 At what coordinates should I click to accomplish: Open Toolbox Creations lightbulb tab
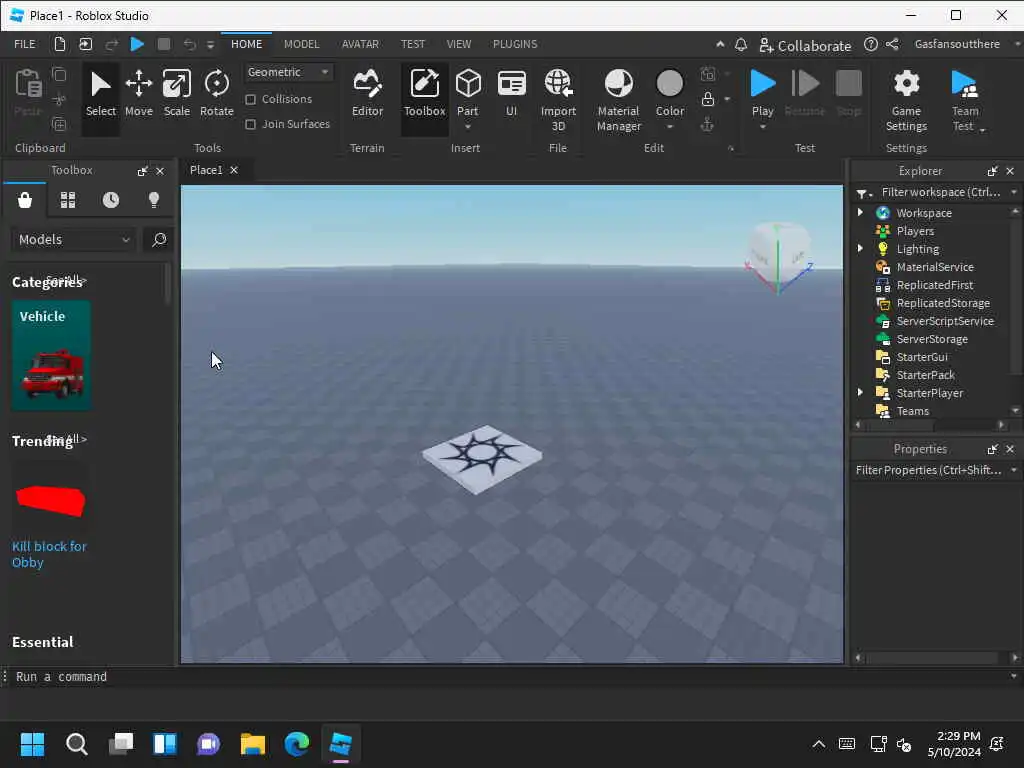pyautogui.click(x=154, y=200)
